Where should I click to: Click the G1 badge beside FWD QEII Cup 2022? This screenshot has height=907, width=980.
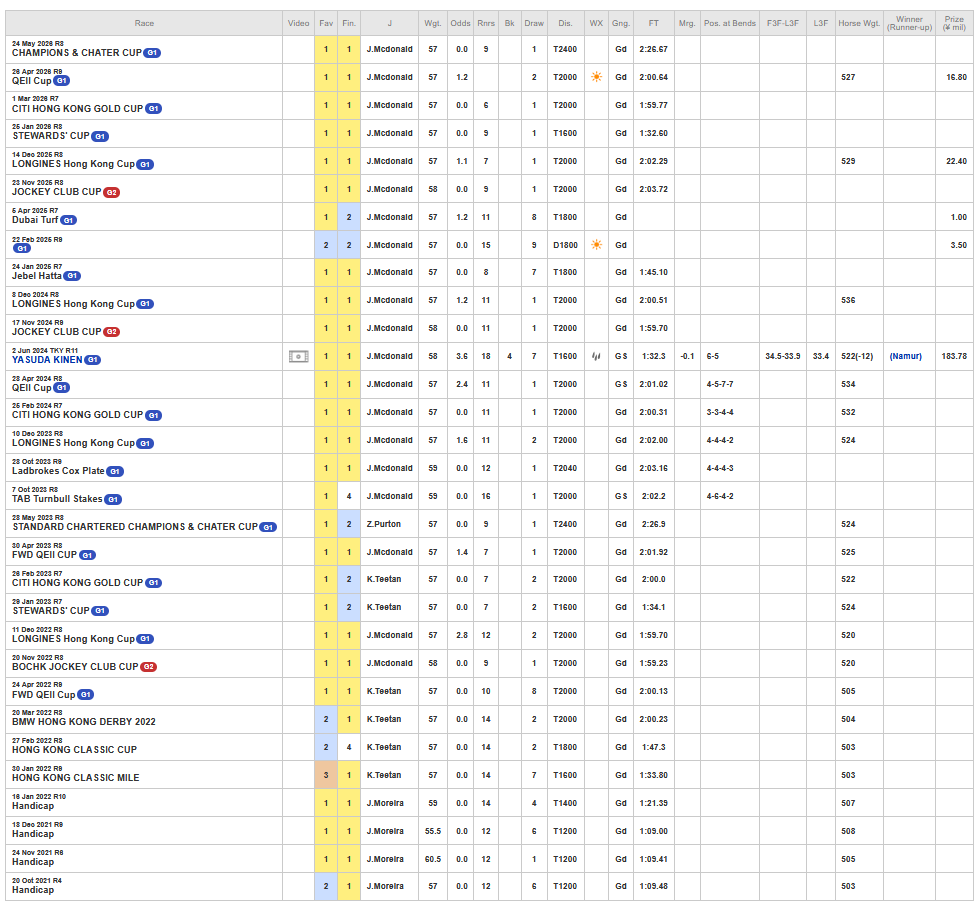[x=86, y=695]
